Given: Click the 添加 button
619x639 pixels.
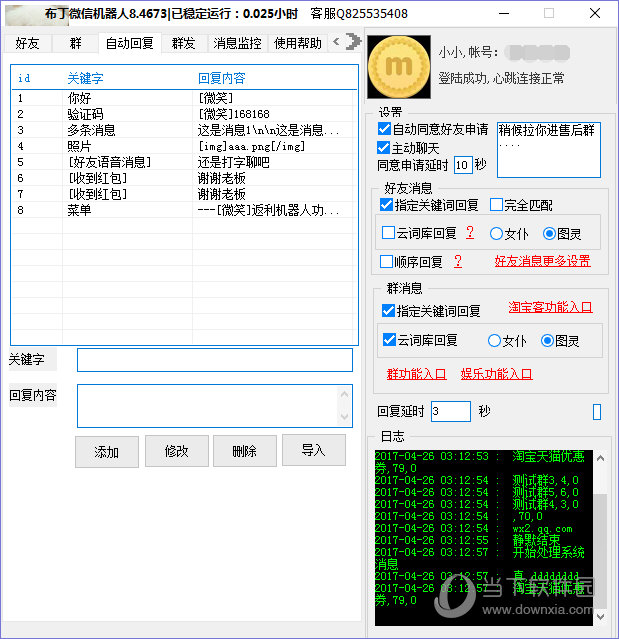Looking at the screenshot, I should (107, 452).
